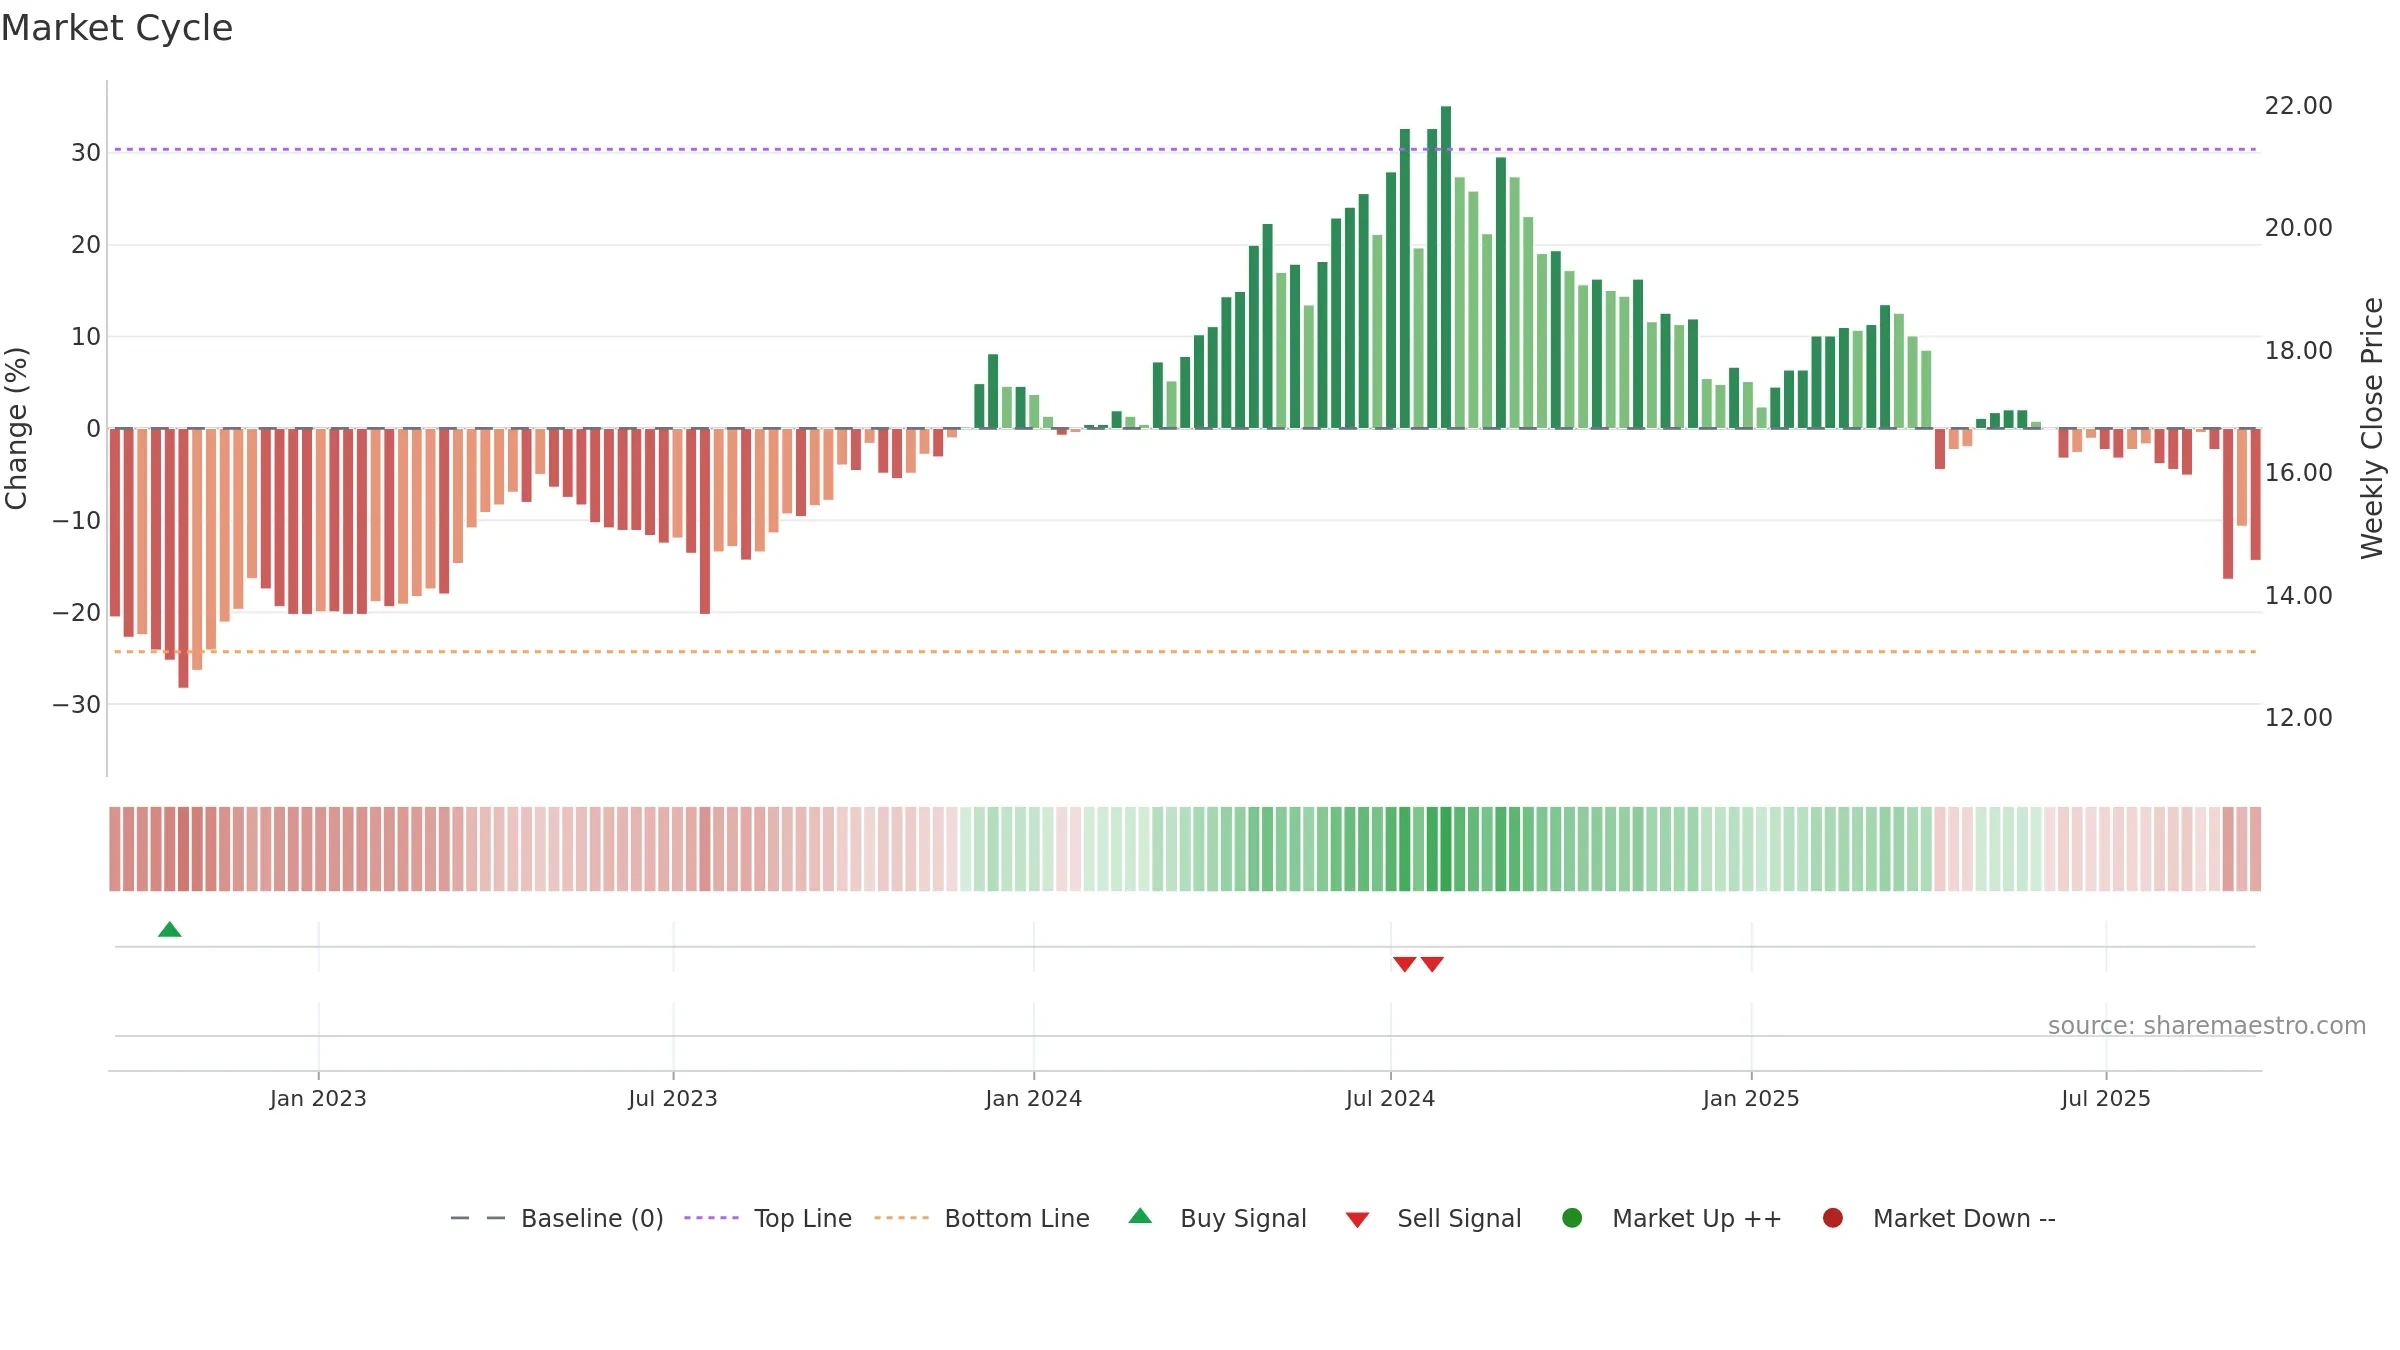Viewport: 2400px width, 1350px height.
Task: Click the purple dotted Top Line on the chart
Action: click(1185, 149)
